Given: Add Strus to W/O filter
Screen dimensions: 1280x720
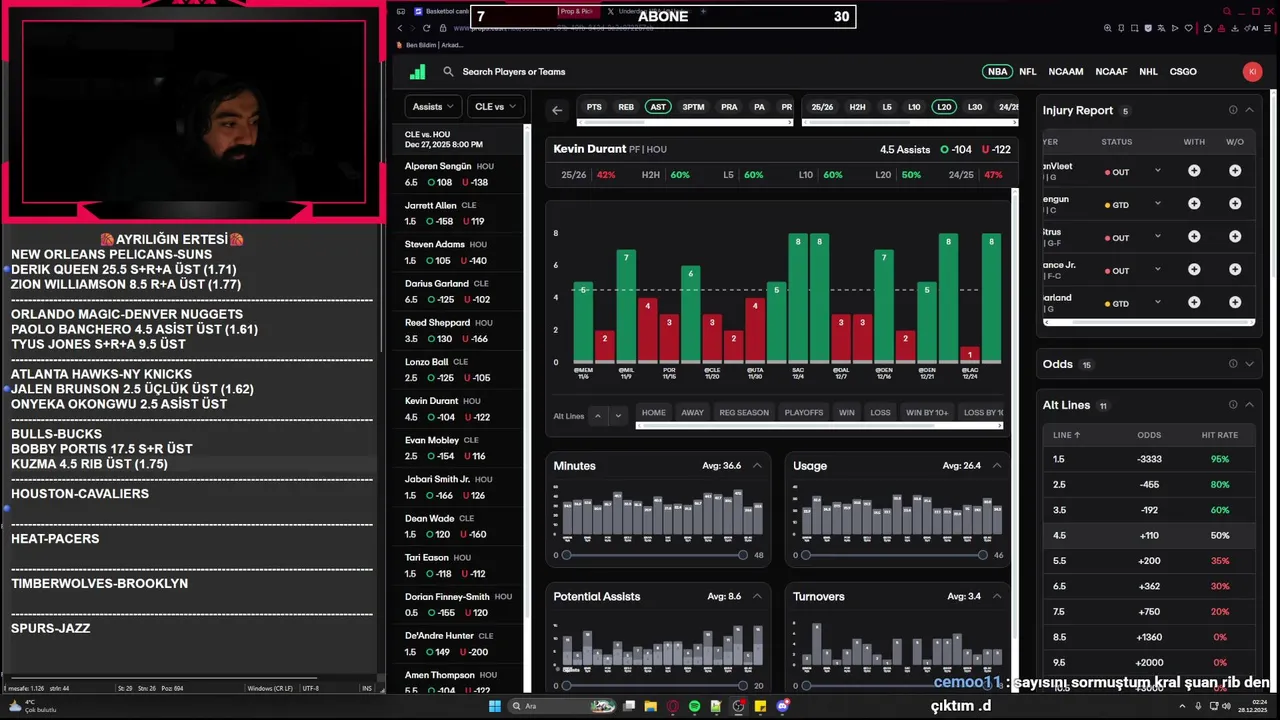Looking at the screenshot, I should pos(1235,237).
